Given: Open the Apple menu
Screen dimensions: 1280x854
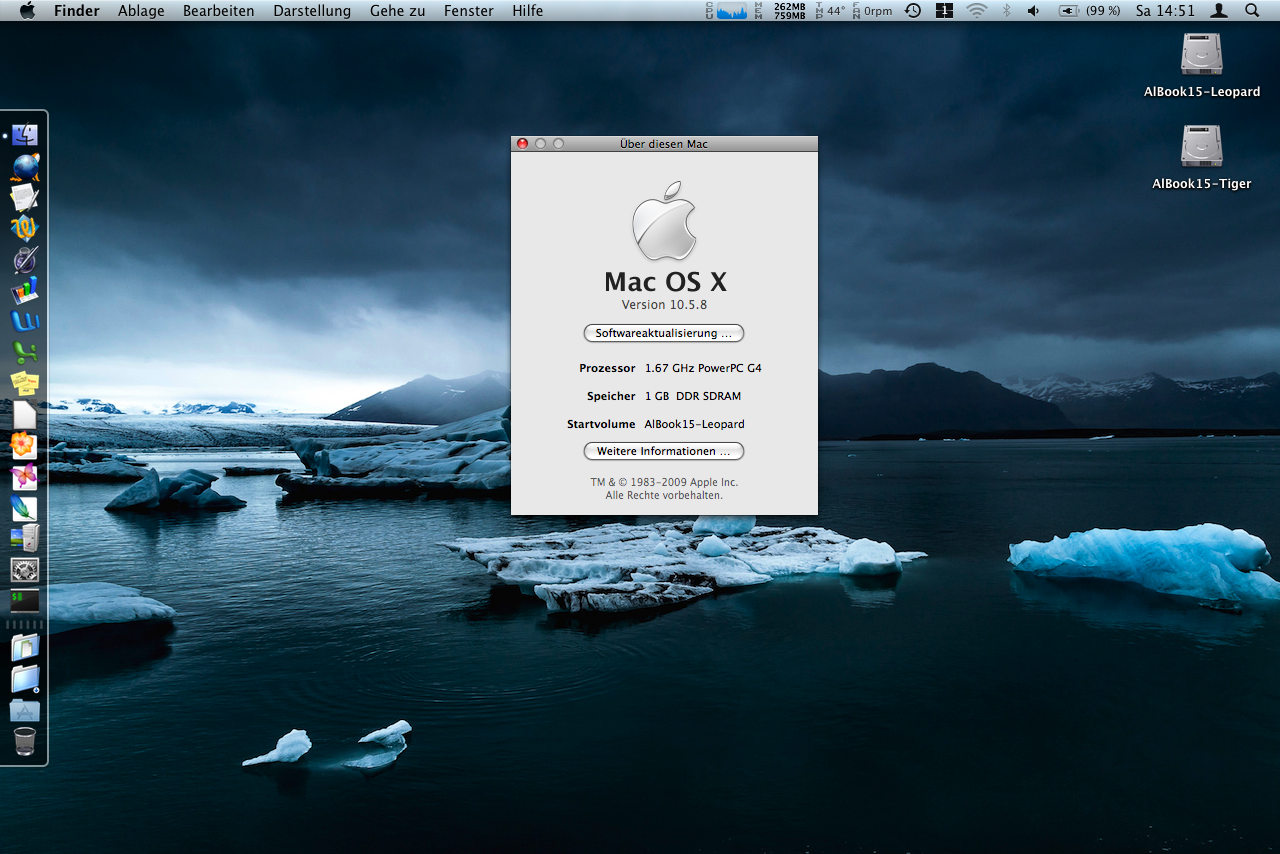Looking at the screenshot, I should click(27, 11).
